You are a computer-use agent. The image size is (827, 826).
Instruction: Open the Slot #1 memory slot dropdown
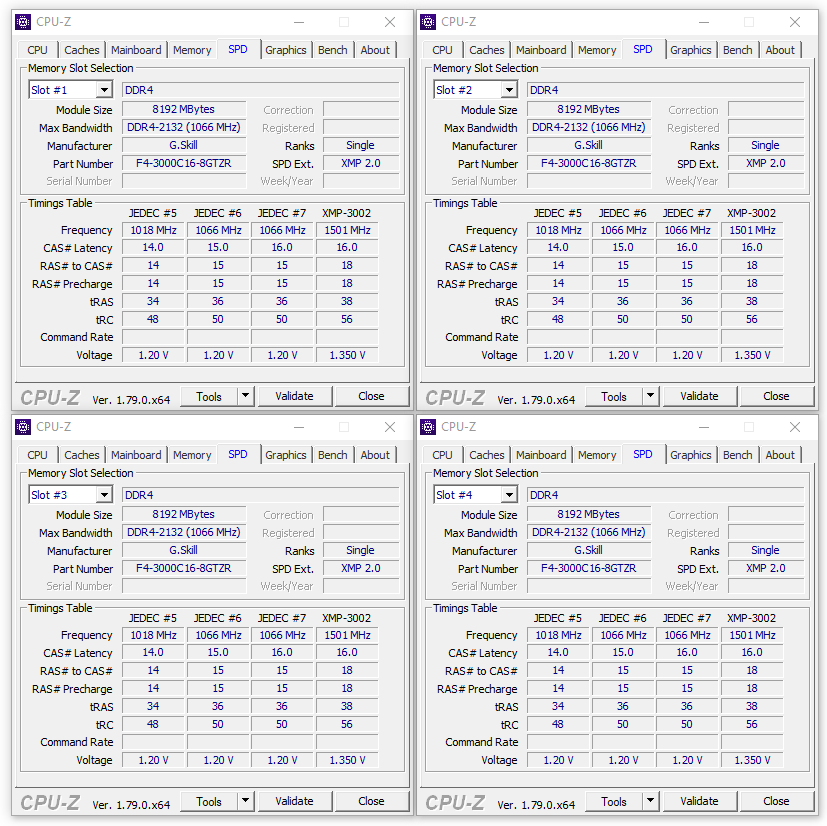[x=104, y=90]
